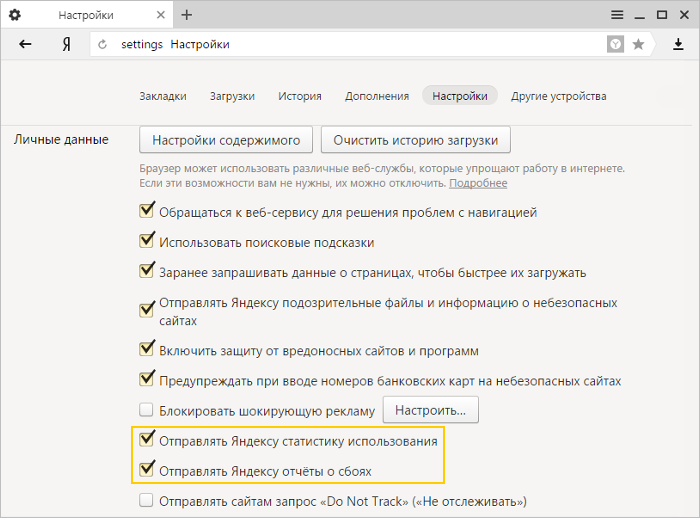700x518 pixels.
Task: Click the Protect shield icon in address bar
Action: (x=616, y=45)
